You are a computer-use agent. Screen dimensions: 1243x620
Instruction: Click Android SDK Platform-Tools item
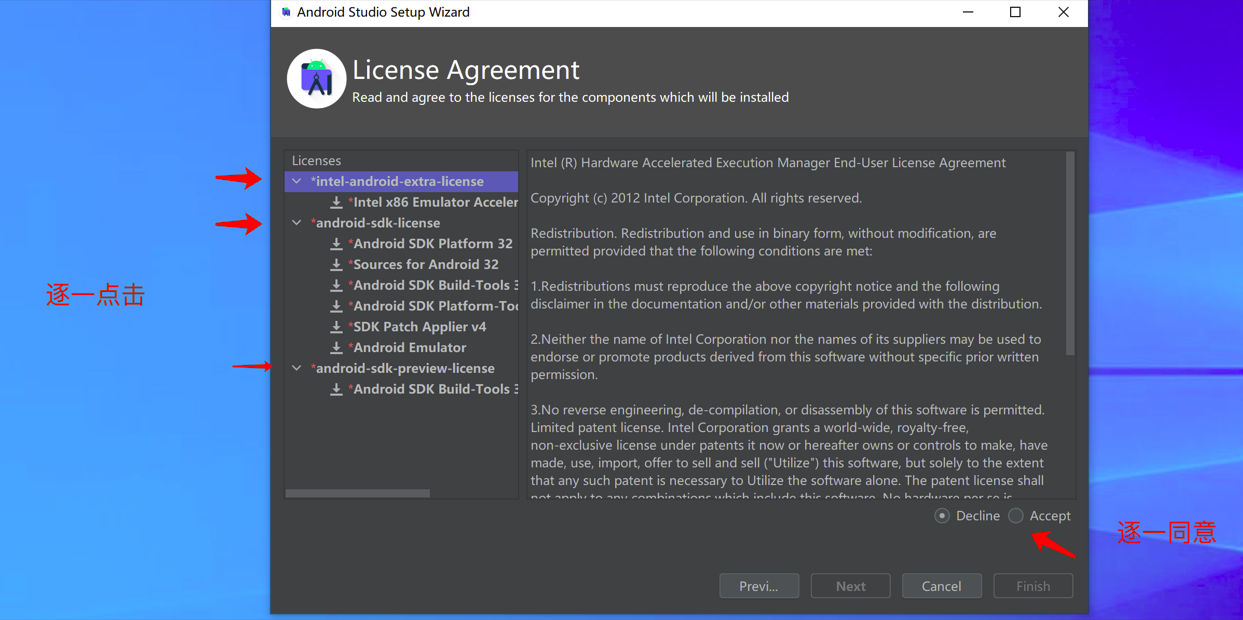point(432,306)
